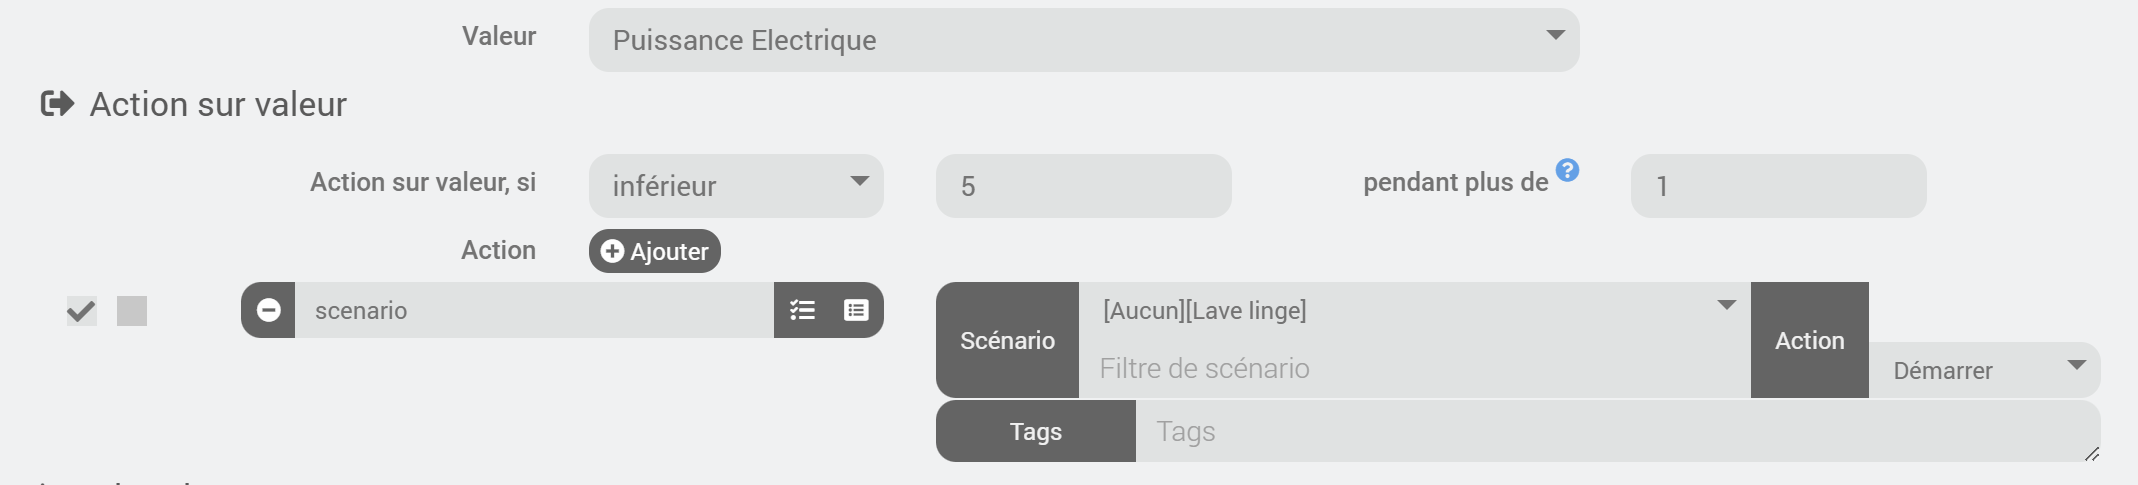Toggle the unchecked square checkbox
Screen dimensions: 2138x485
(x=132, y=311)
